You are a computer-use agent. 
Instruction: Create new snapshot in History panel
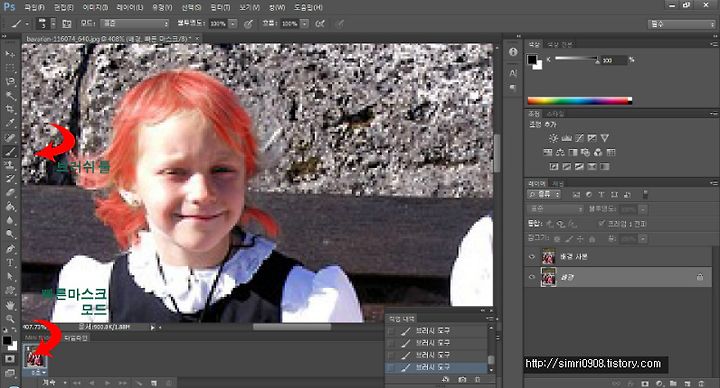(462, 380)
